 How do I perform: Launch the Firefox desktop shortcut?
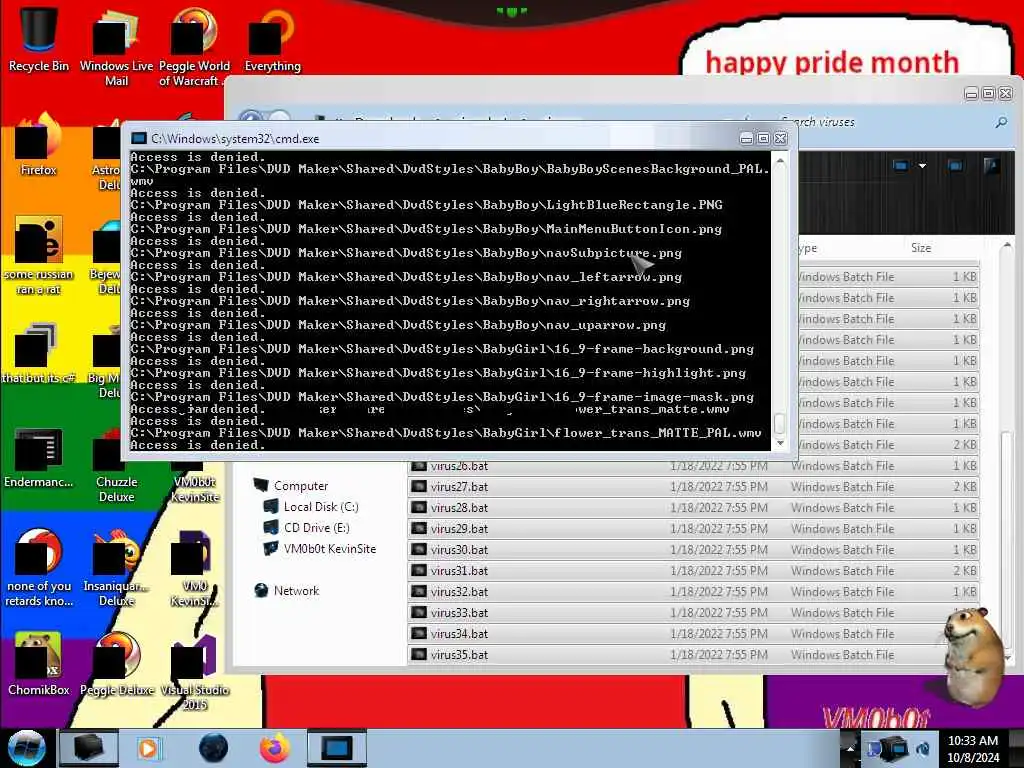coord(39,146)
